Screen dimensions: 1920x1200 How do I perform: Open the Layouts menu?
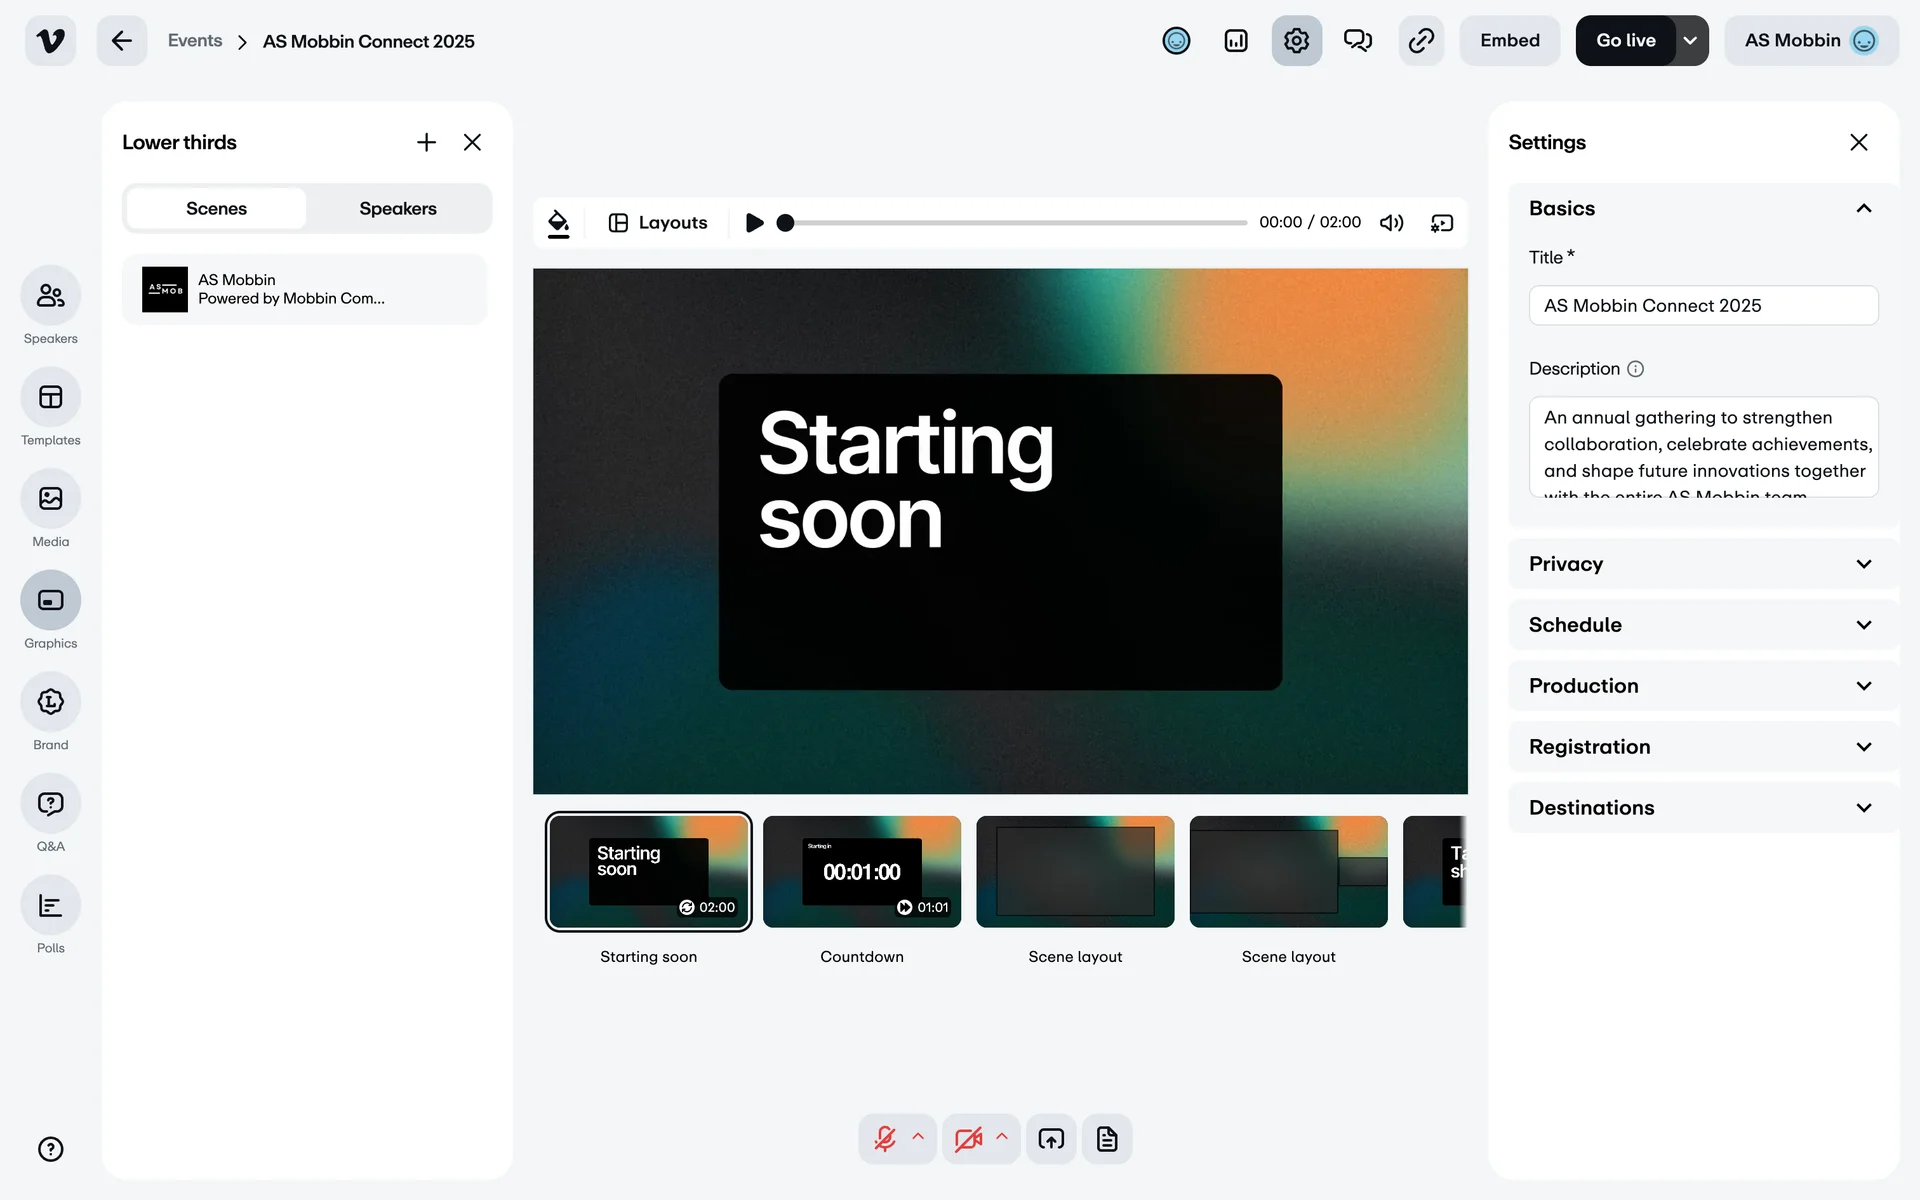[658, 223]
